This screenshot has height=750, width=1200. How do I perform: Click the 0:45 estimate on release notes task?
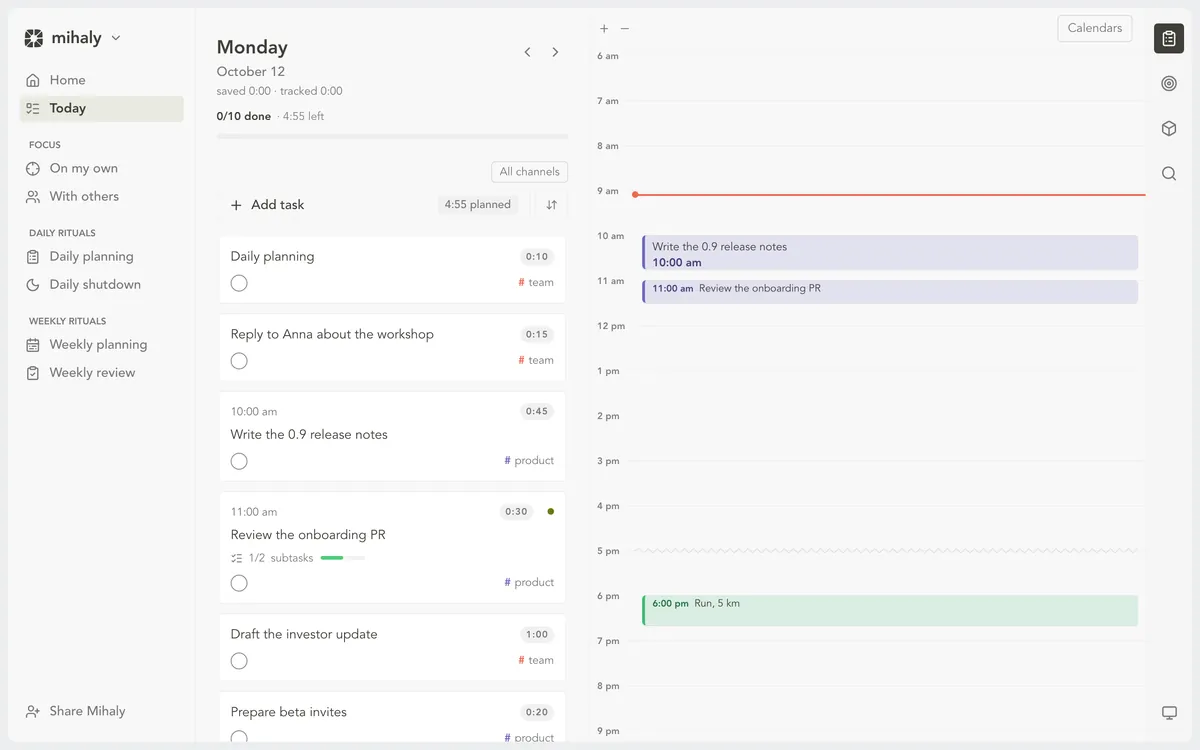pyautogui.click(x=537, y=412)
